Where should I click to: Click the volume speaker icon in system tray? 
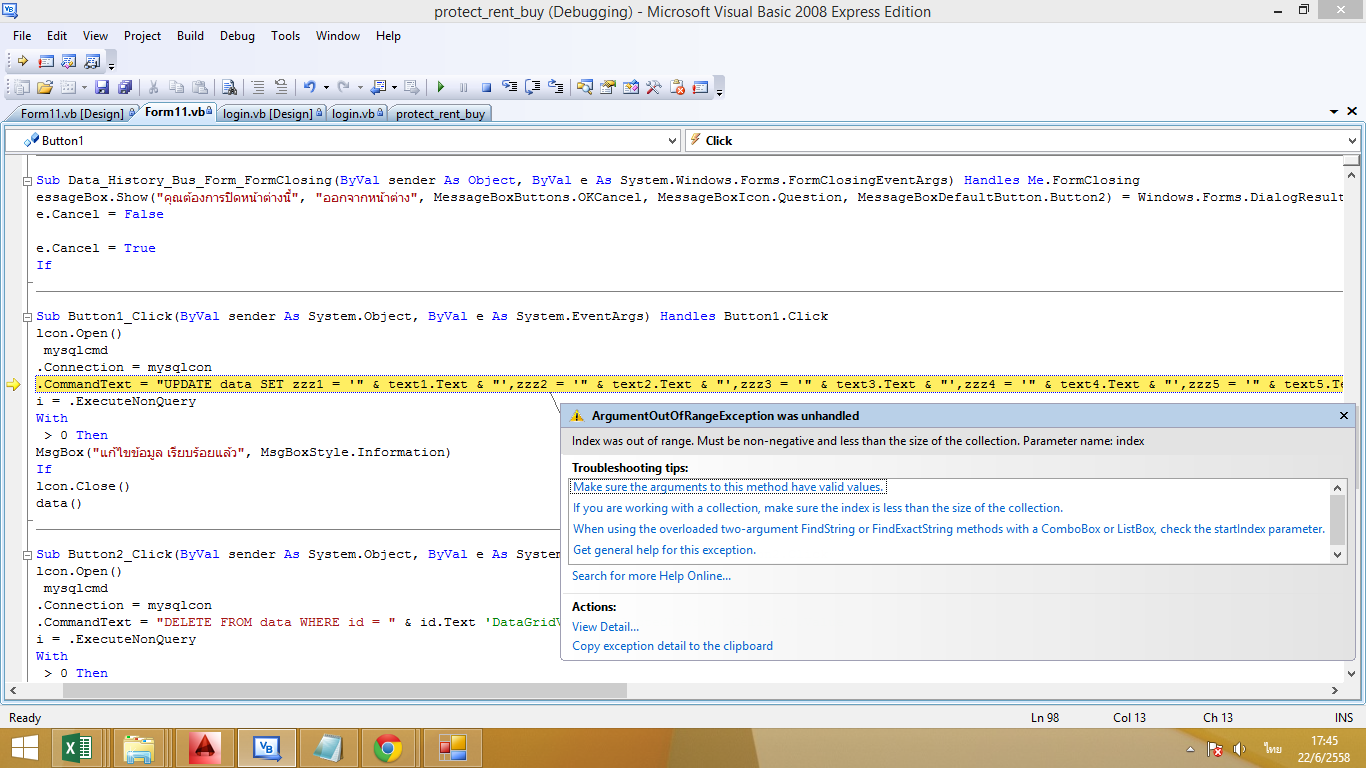(1240, 748)
